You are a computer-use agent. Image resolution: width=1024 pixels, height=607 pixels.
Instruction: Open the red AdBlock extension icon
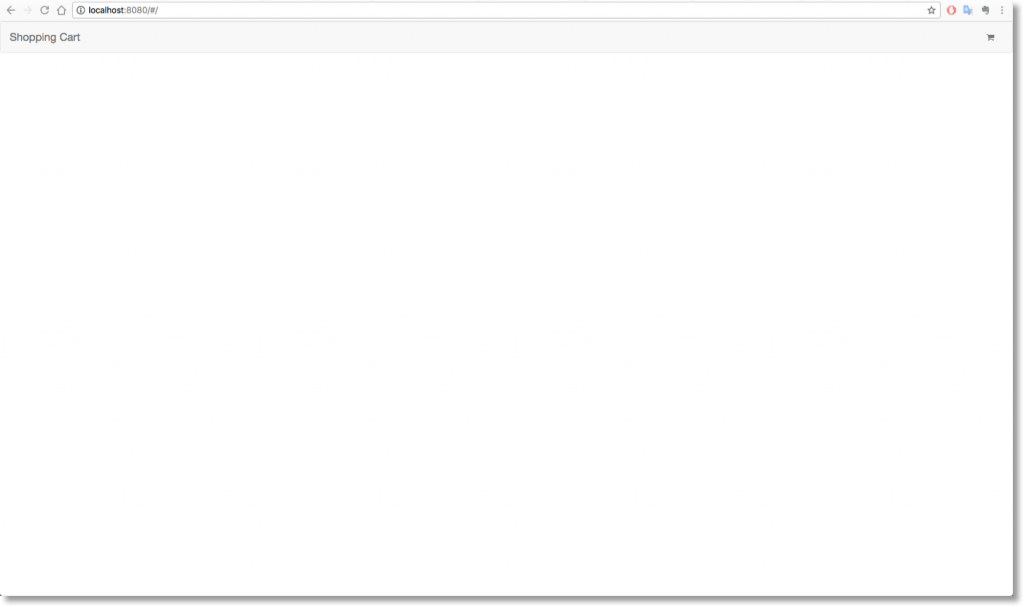[x=951, y=10]
